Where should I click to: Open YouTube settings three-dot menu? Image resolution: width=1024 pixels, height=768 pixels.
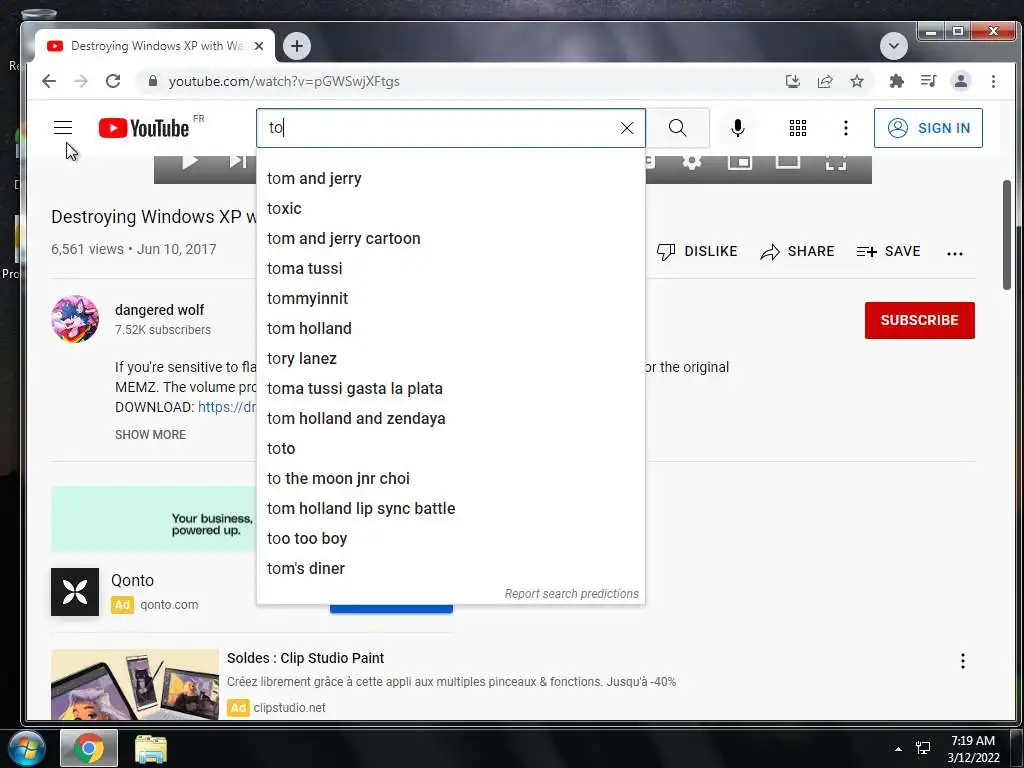[846, 128]
